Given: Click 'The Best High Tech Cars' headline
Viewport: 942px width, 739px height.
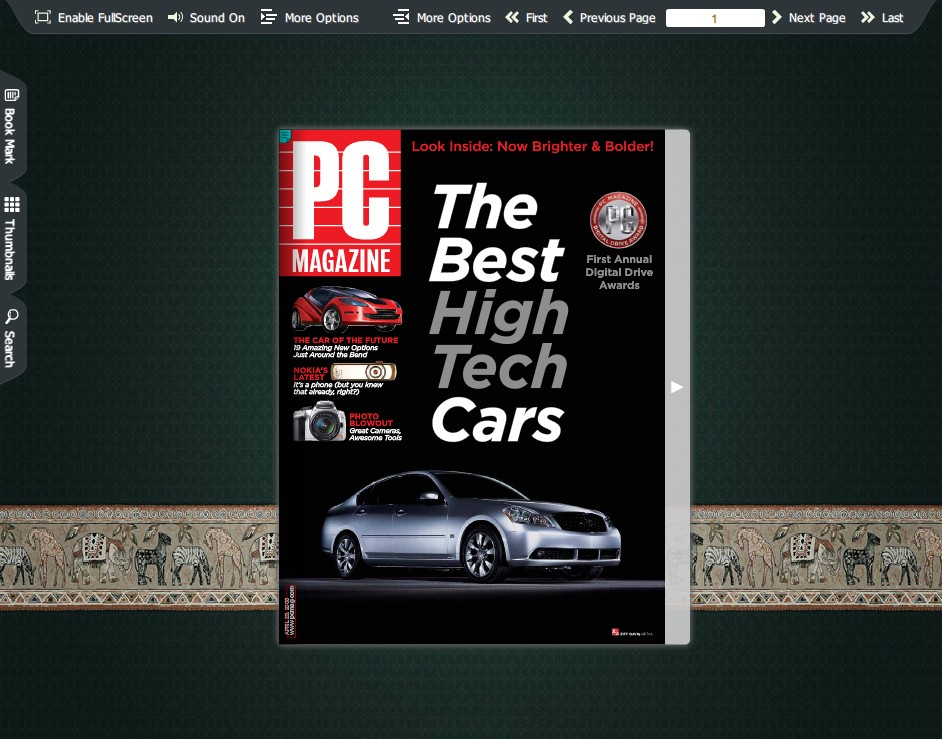Looking at the screenshot, I should pos(498,312).
